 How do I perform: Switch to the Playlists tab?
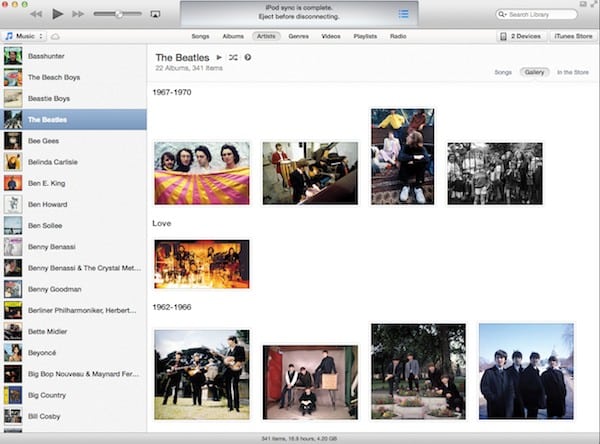365,36
